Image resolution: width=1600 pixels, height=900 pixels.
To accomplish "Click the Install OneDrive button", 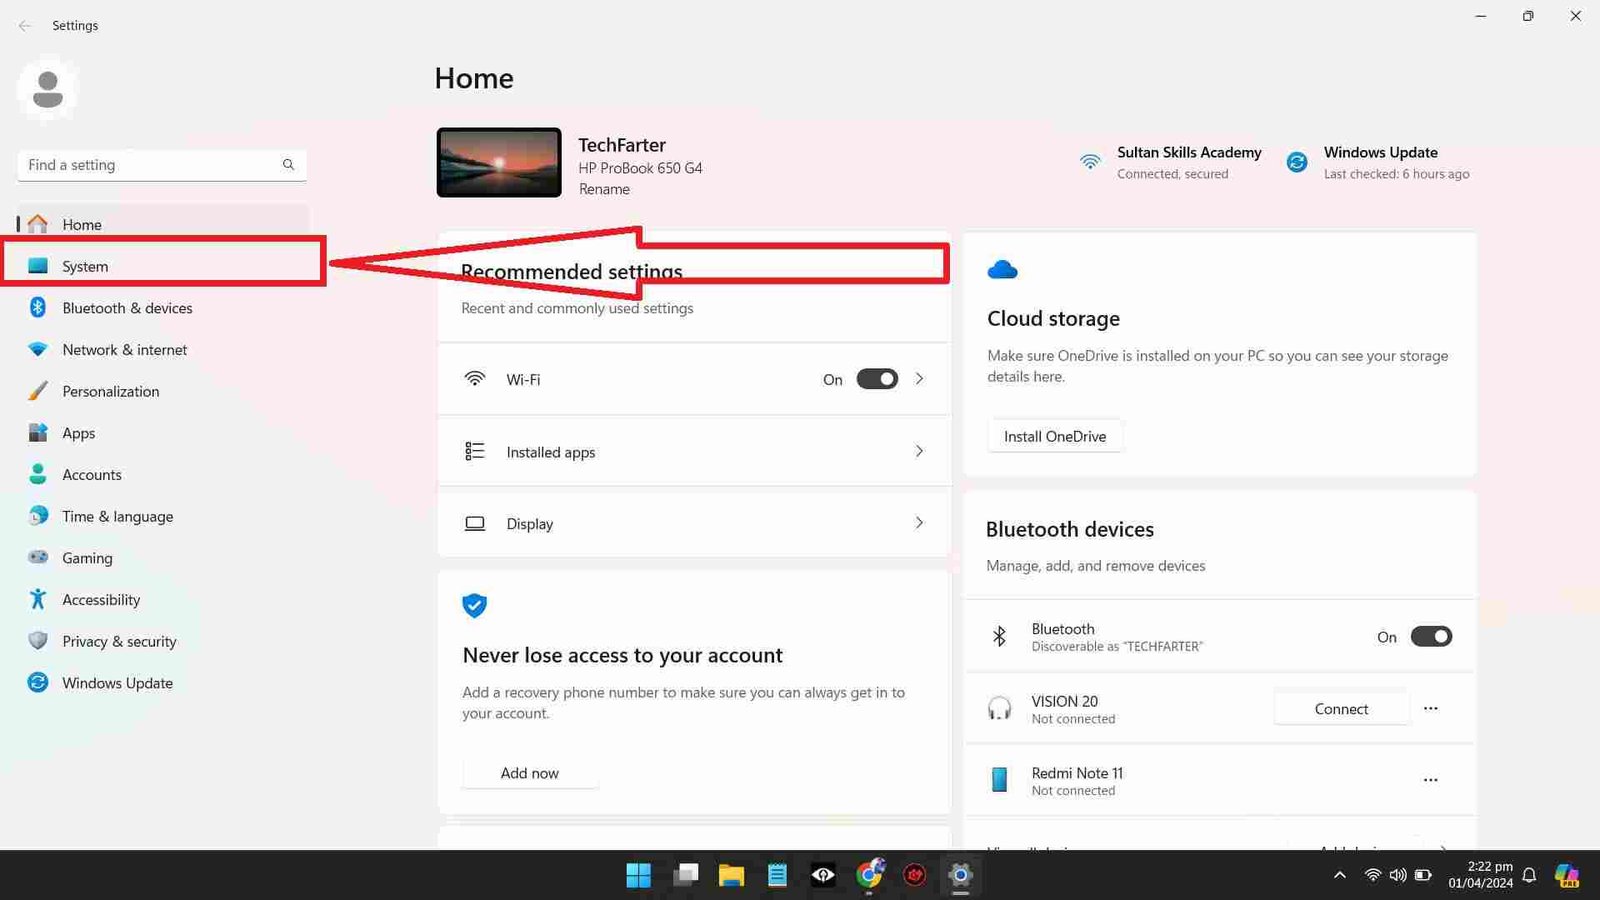I will click(x=1054, y=437).
